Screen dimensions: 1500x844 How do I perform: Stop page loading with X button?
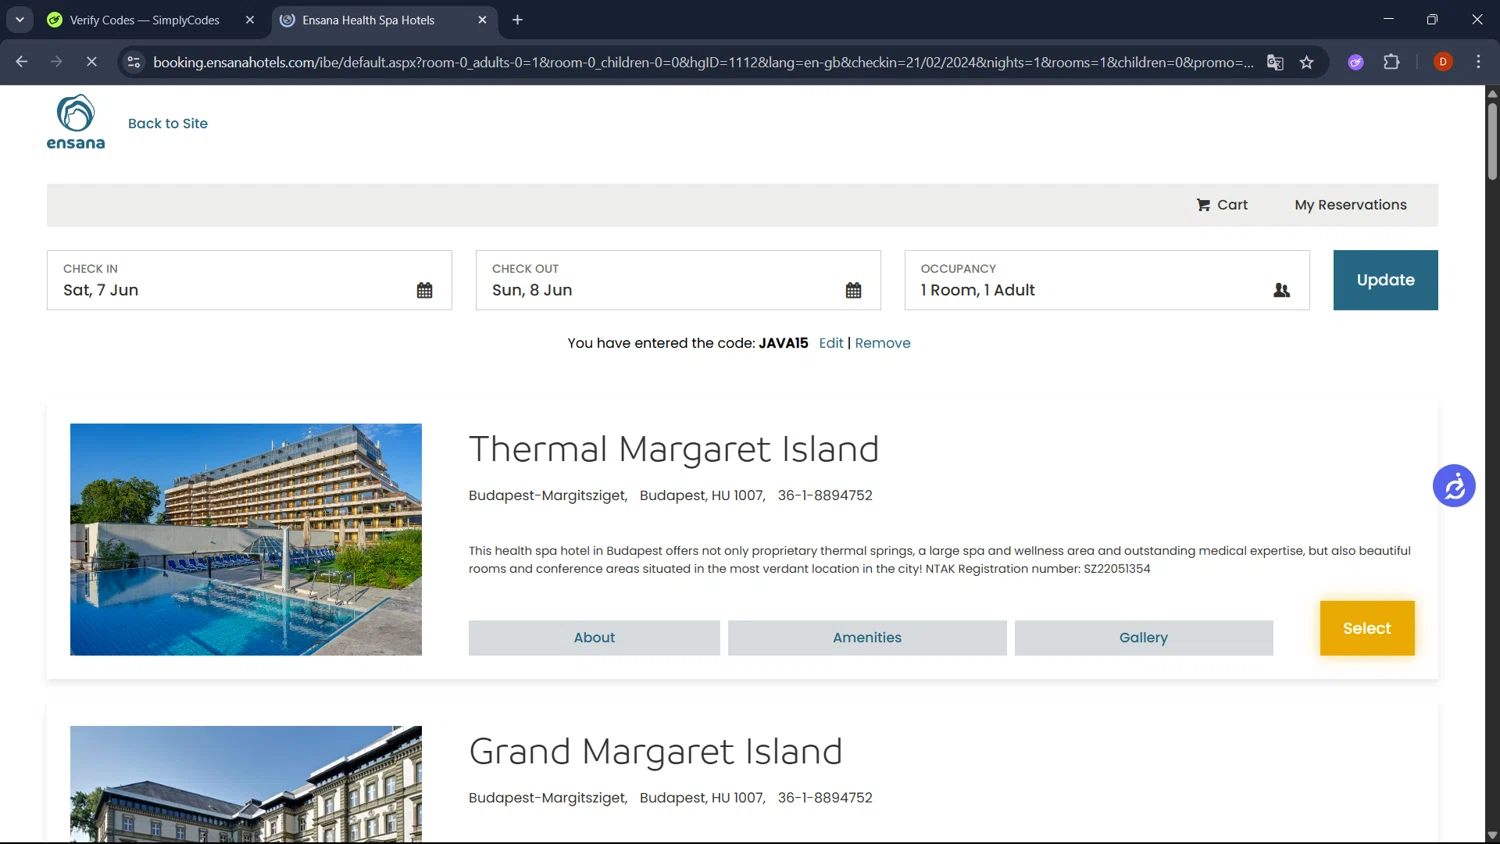(91, 62)
